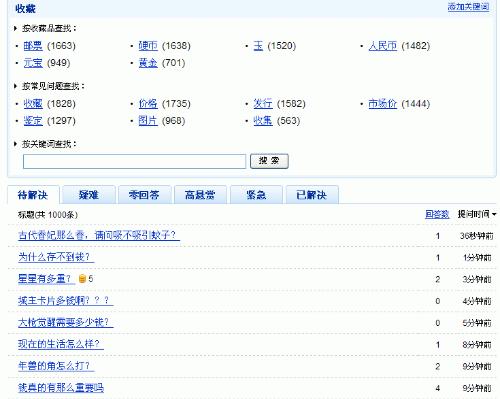Click the 9分钟前 time in 年兽的角 row
Screen dimensions: 500x399
477,366
